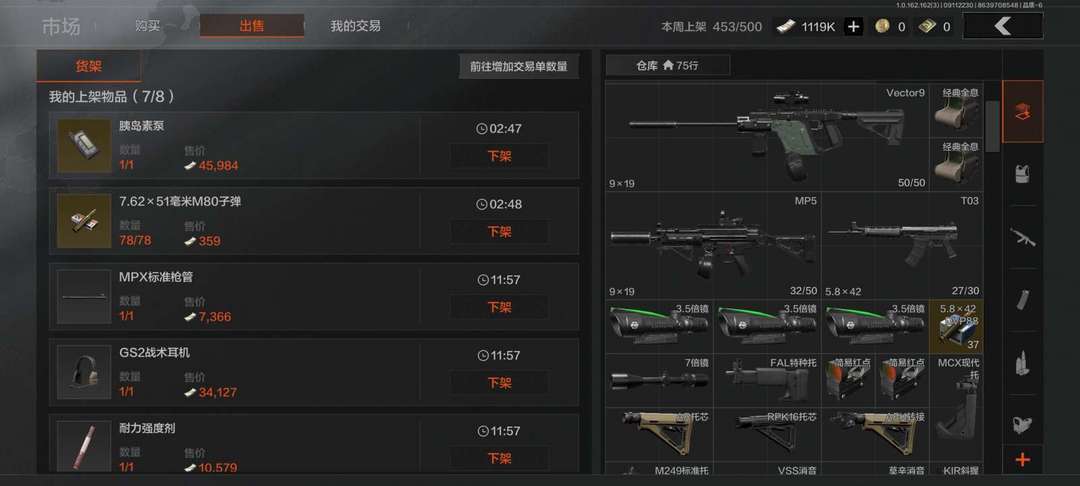Open the 我的交易 tab
Screen dimensions: 1080x486
coord(355,26)
